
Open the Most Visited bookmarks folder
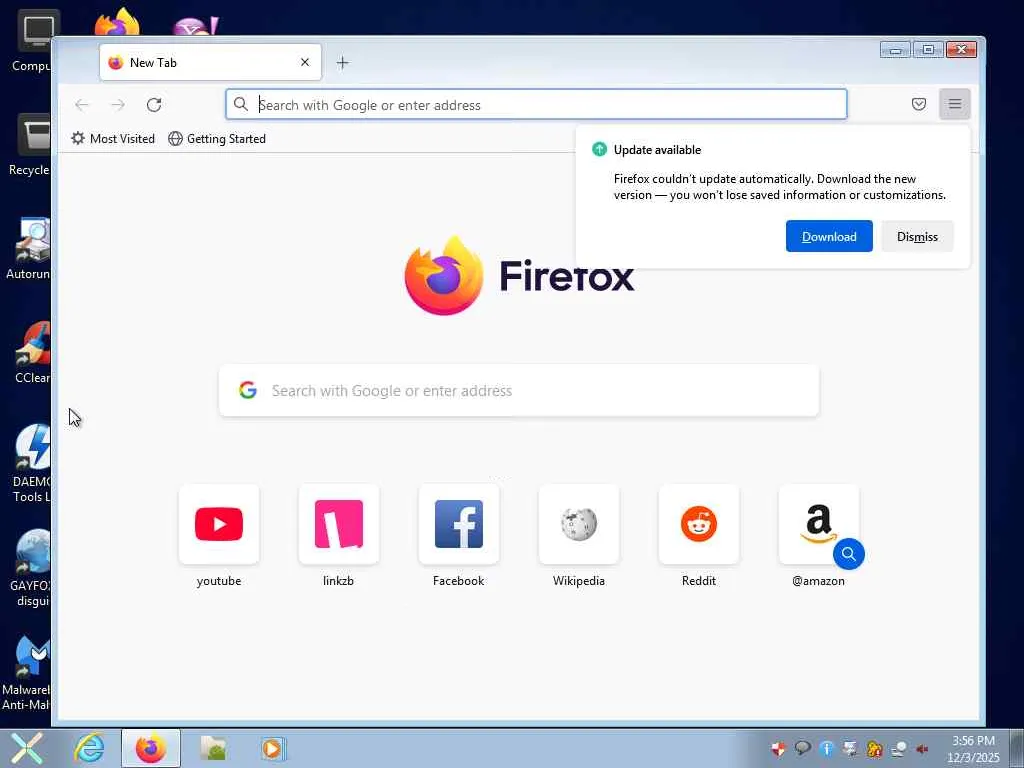[x=113, y=138]
